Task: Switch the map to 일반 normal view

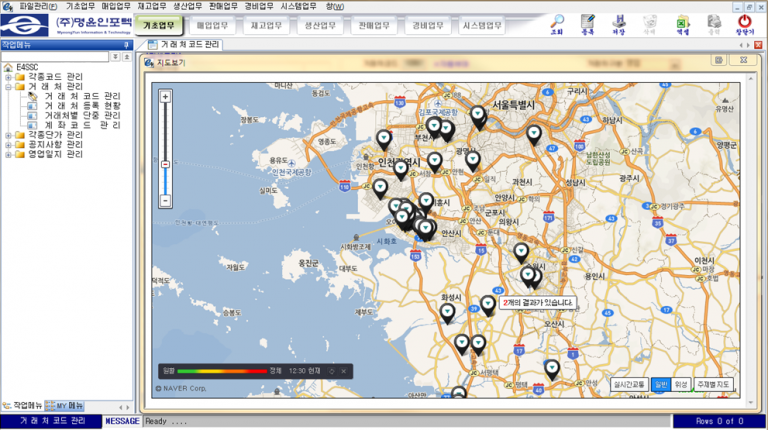Action: click(661, 384)
